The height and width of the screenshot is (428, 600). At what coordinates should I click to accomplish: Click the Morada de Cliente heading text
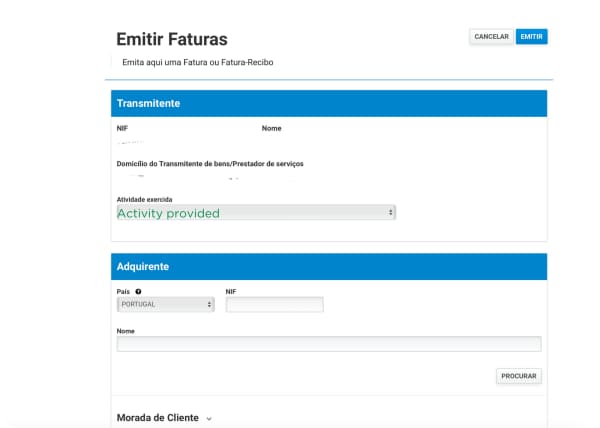click(158, 418)
